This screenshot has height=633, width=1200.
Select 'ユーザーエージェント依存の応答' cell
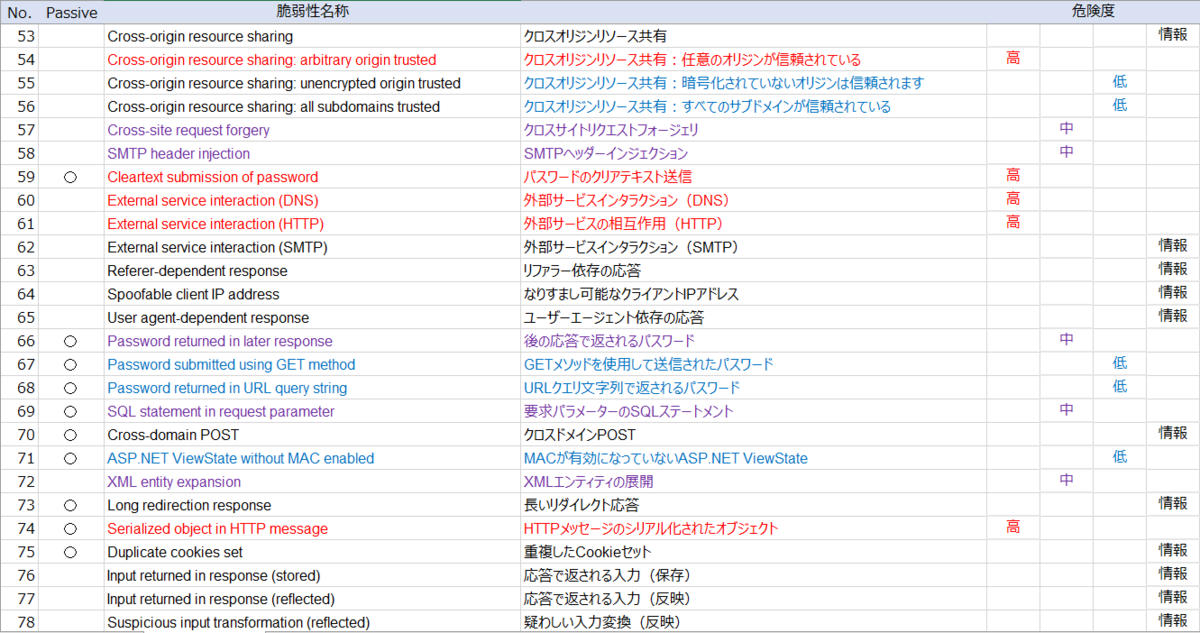754,318
